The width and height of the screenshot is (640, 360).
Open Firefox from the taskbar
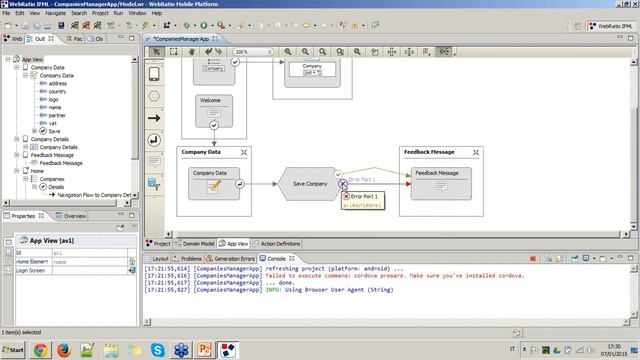click(x=64, y=350)
